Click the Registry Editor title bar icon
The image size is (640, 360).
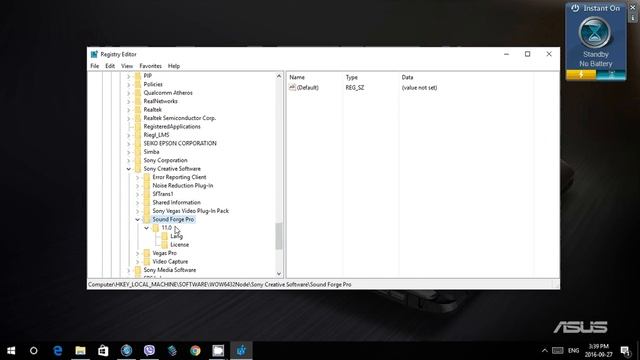coord(94,54)
